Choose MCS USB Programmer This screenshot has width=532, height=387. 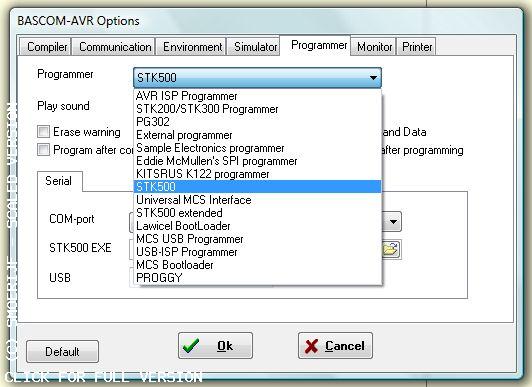coord(258,239)
